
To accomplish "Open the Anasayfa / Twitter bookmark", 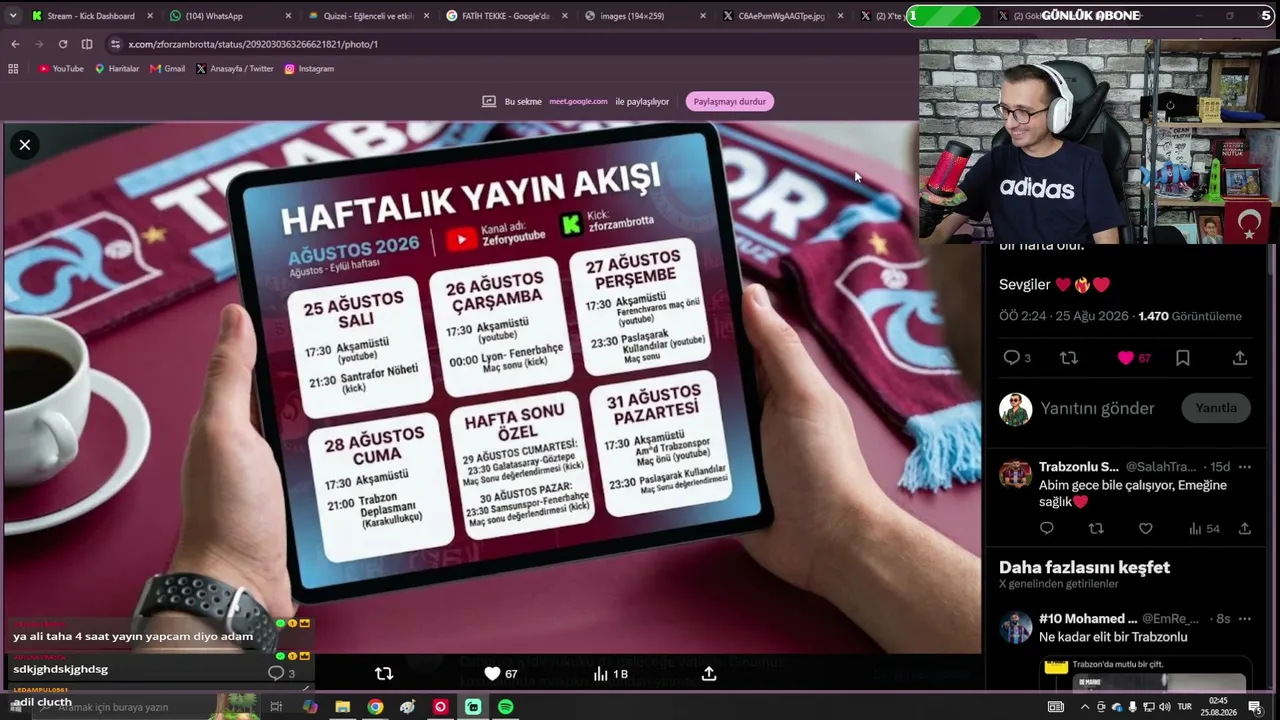I will 235,69.
